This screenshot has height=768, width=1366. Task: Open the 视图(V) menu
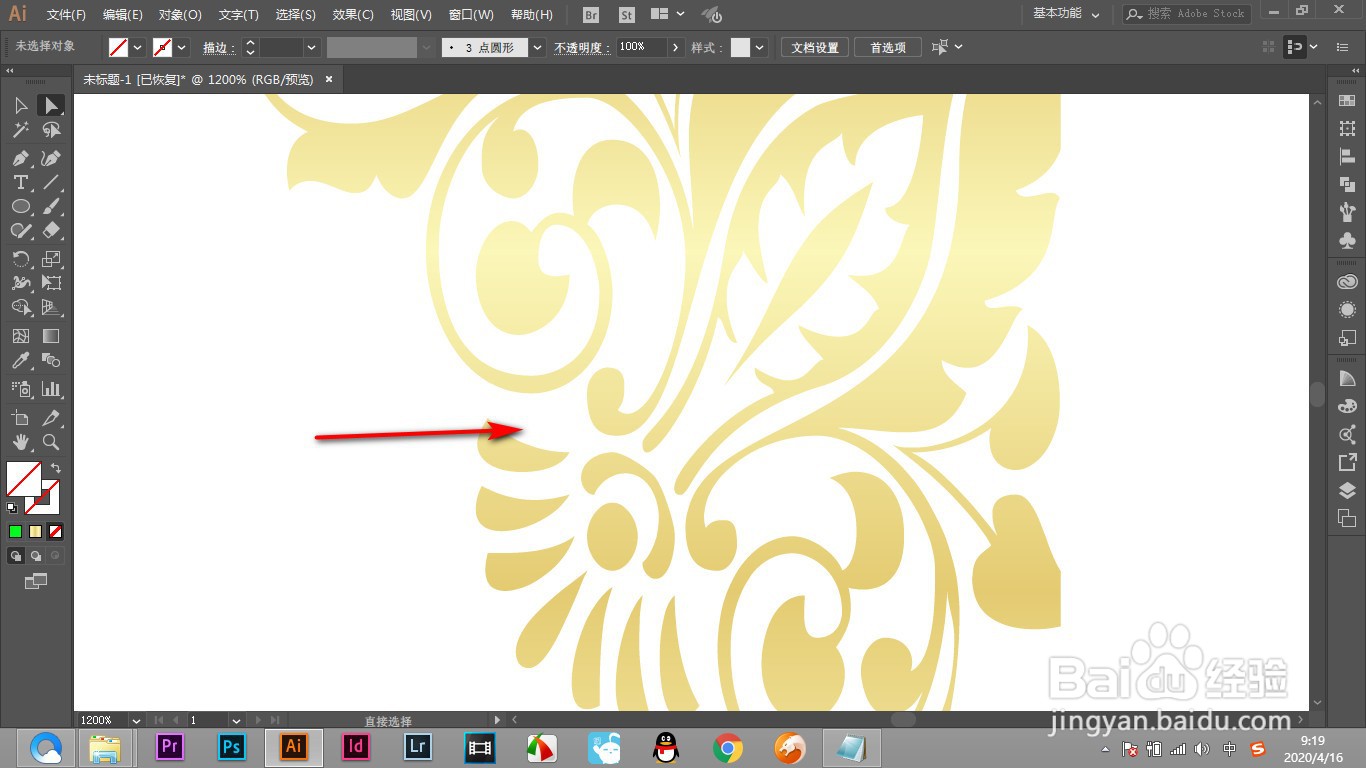click(411, 15)
